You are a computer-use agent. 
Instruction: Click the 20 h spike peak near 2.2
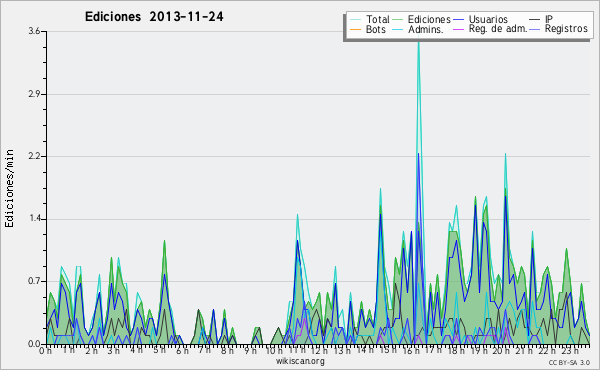505,155
